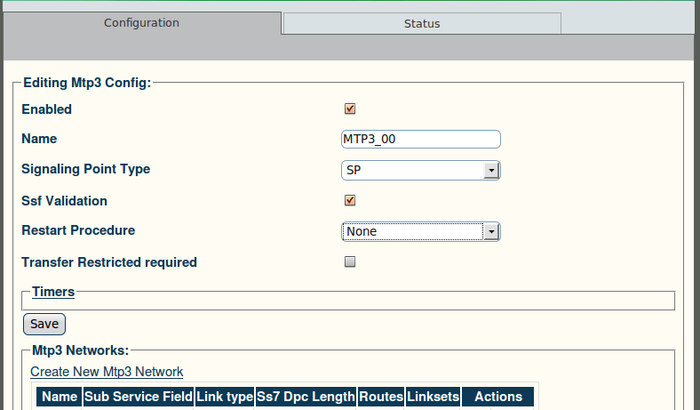Open the Status tab

422,23
